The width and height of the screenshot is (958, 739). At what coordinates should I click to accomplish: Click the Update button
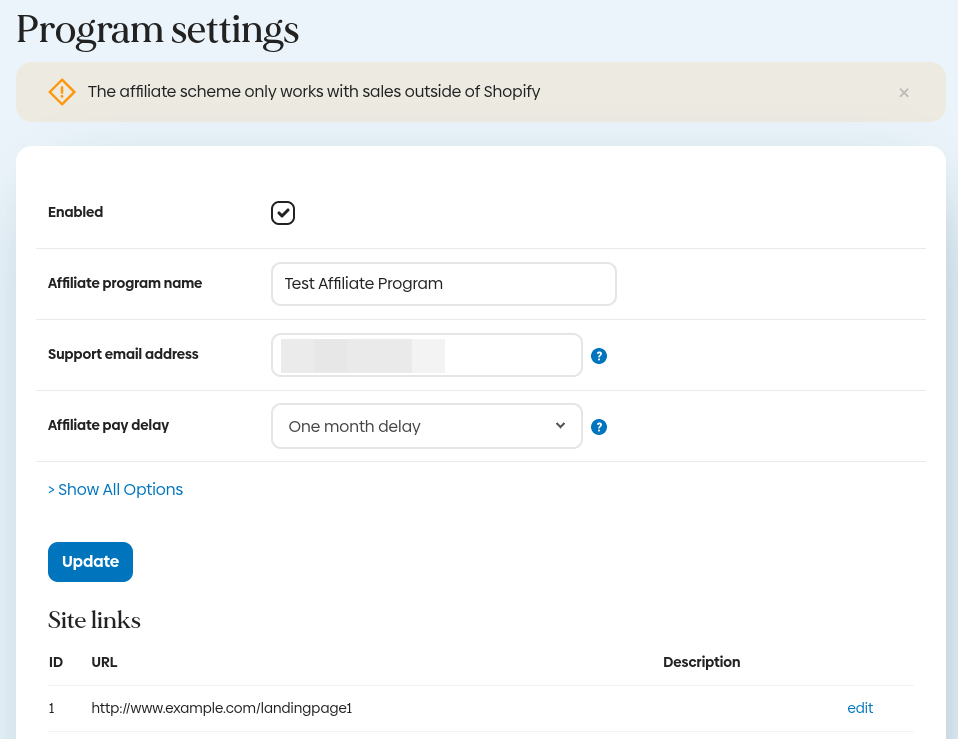tap(90, 562)
